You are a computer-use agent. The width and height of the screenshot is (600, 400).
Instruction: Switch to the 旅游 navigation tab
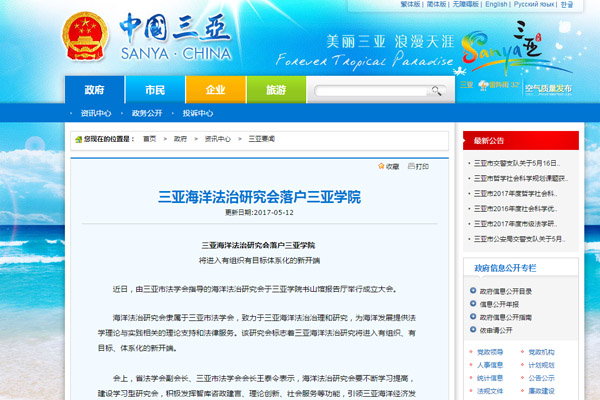click(x=276, y=89)
